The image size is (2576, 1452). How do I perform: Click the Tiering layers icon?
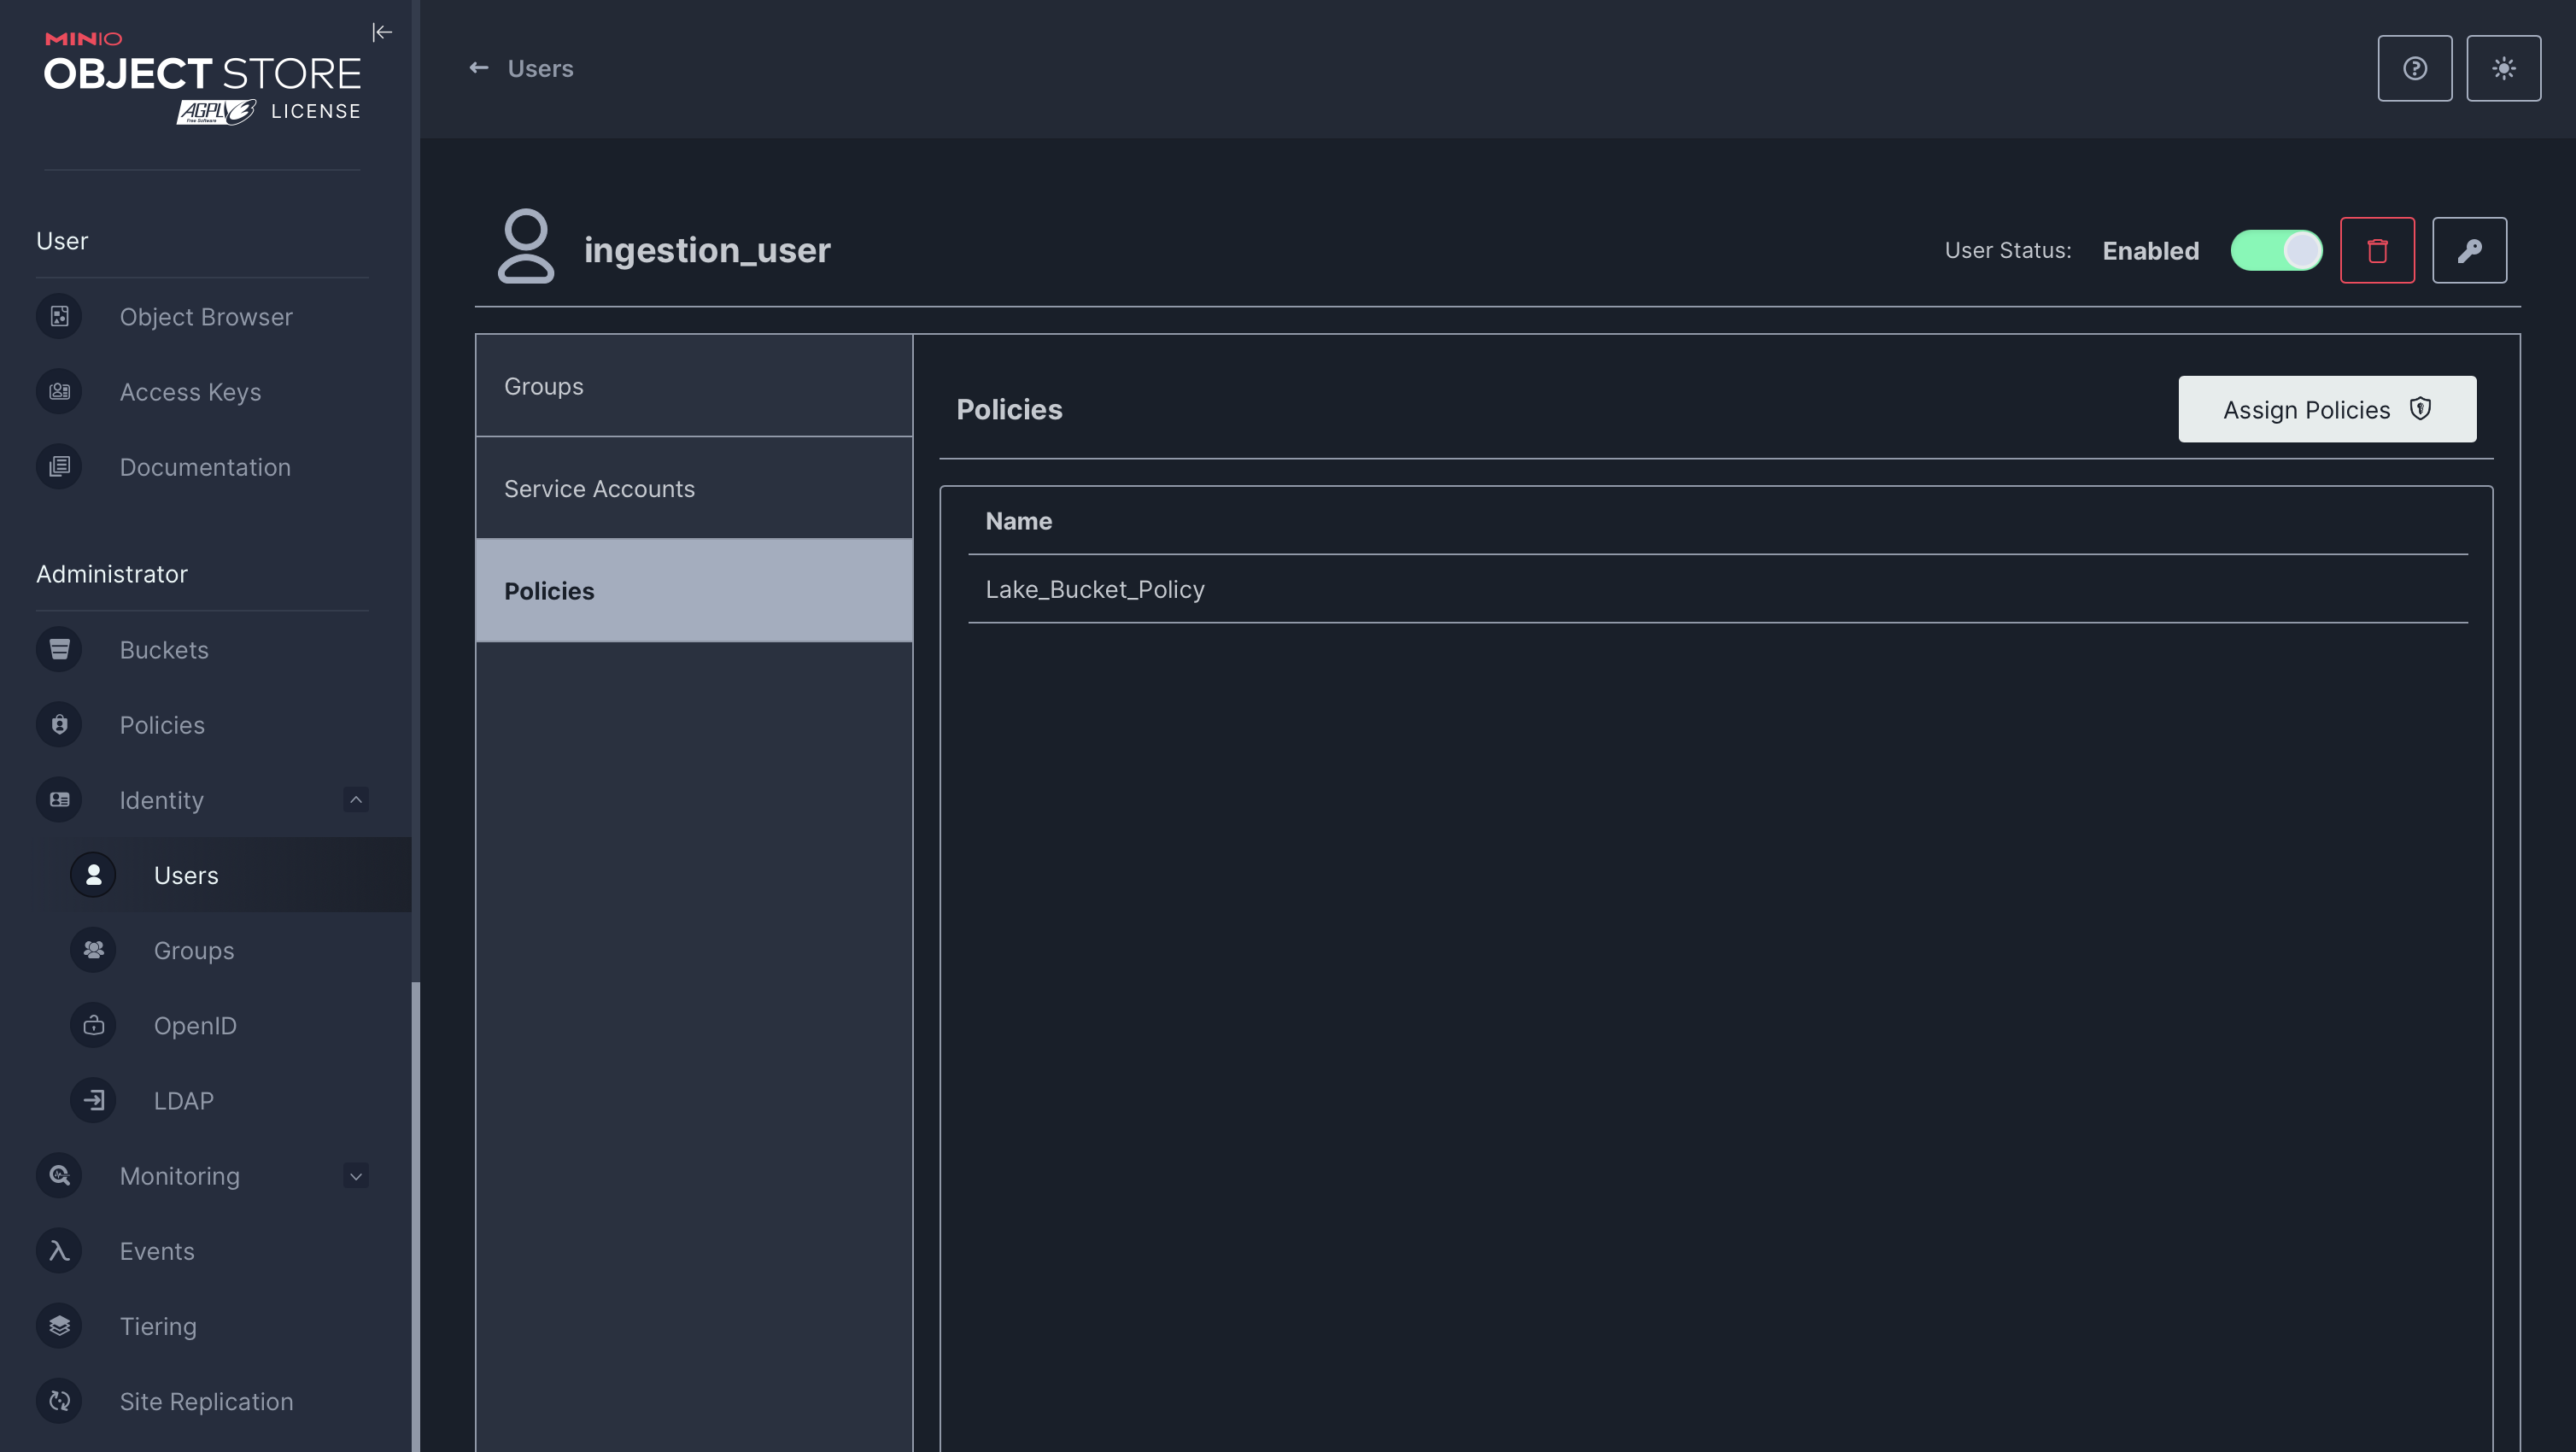[59, 1326]
